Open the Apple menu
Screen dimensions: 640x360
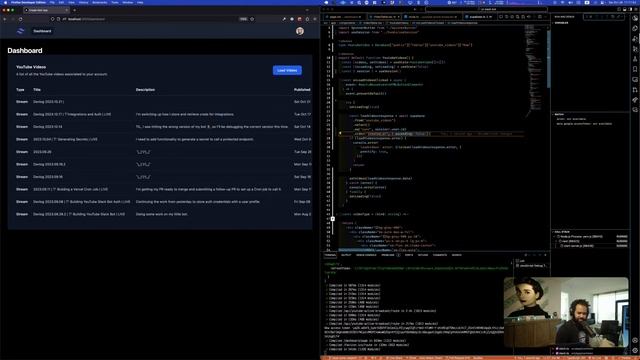coord(5,2)
